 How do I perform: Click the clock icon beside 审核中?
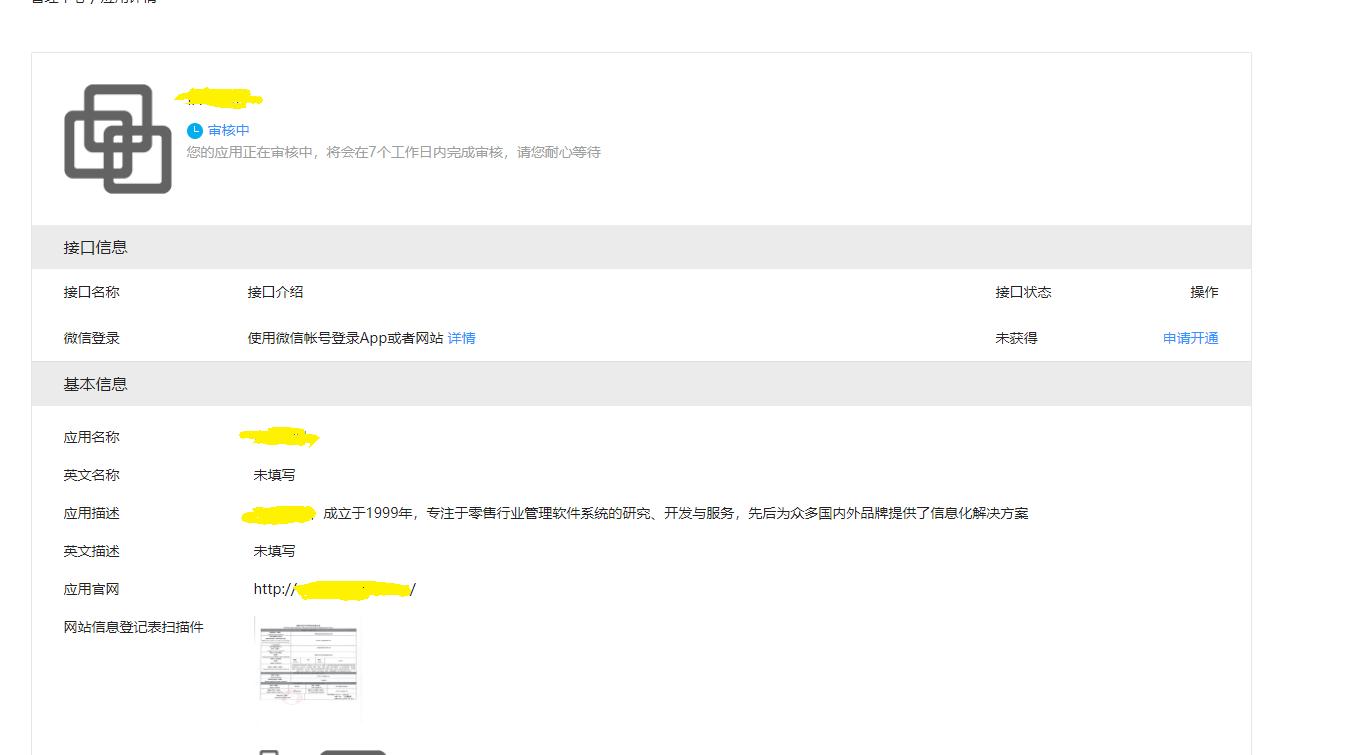(195, 131)
